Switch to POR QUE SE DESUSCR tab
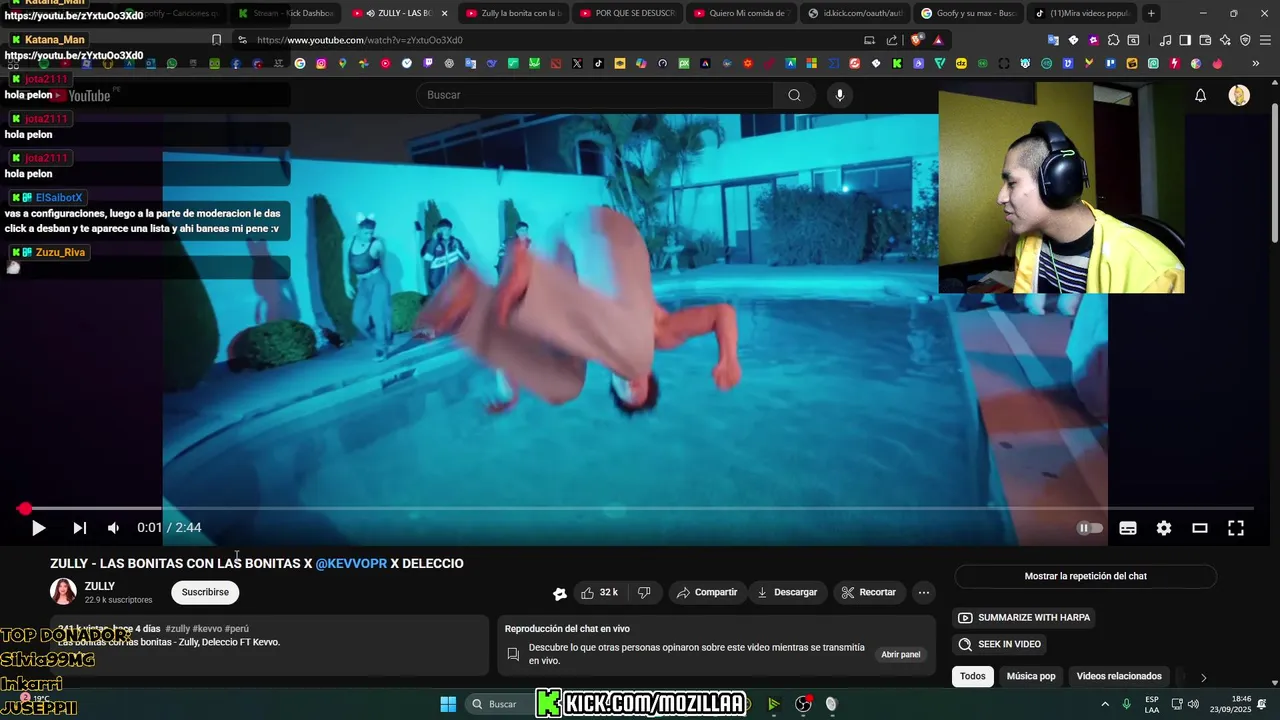The width and height of the screenshot is (1280, 720). click(627, 13)
